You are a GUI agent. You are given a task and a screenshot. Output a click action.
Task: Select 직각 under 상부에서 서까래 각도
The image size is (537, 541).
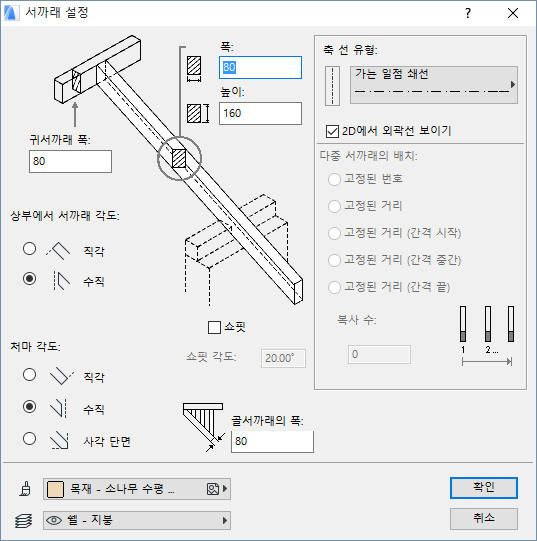click(x=30, y=249)
